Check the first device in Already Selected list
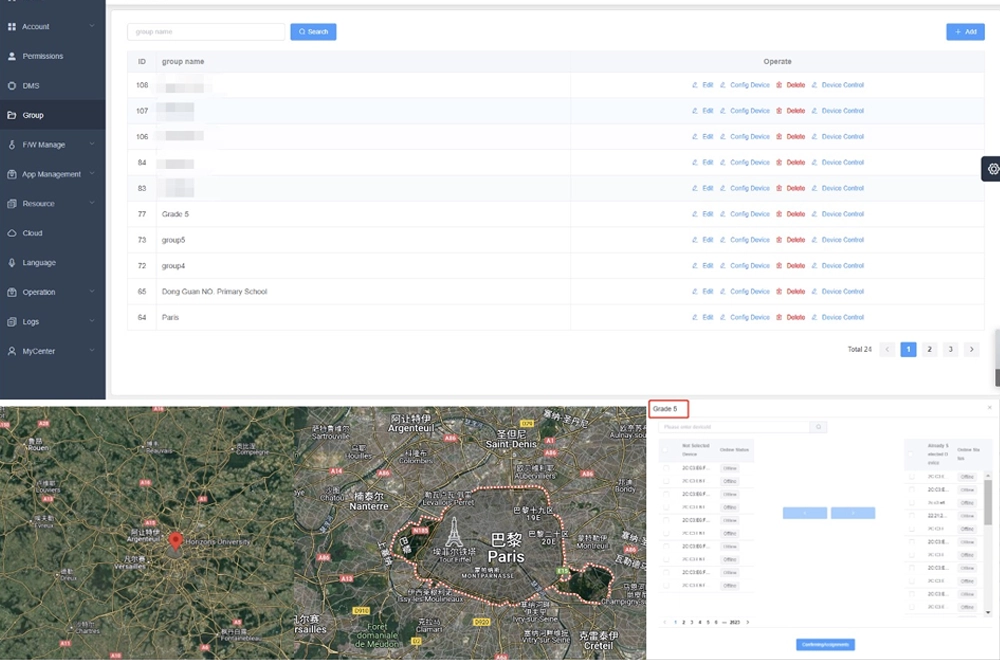 click(x=911, y=476)
